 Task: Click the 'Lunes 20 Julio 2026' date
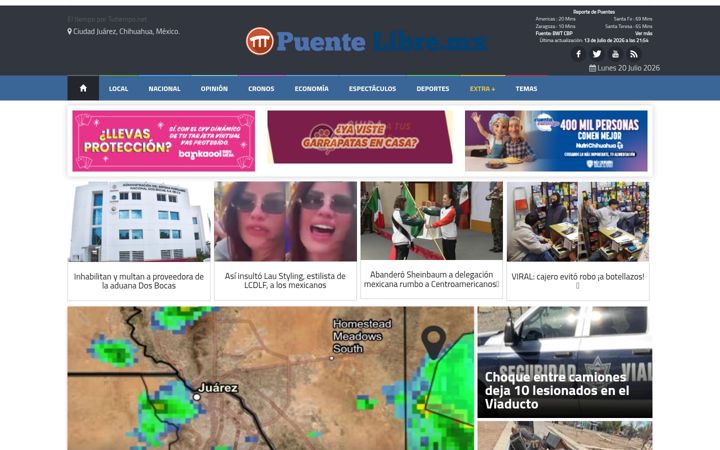628,68
